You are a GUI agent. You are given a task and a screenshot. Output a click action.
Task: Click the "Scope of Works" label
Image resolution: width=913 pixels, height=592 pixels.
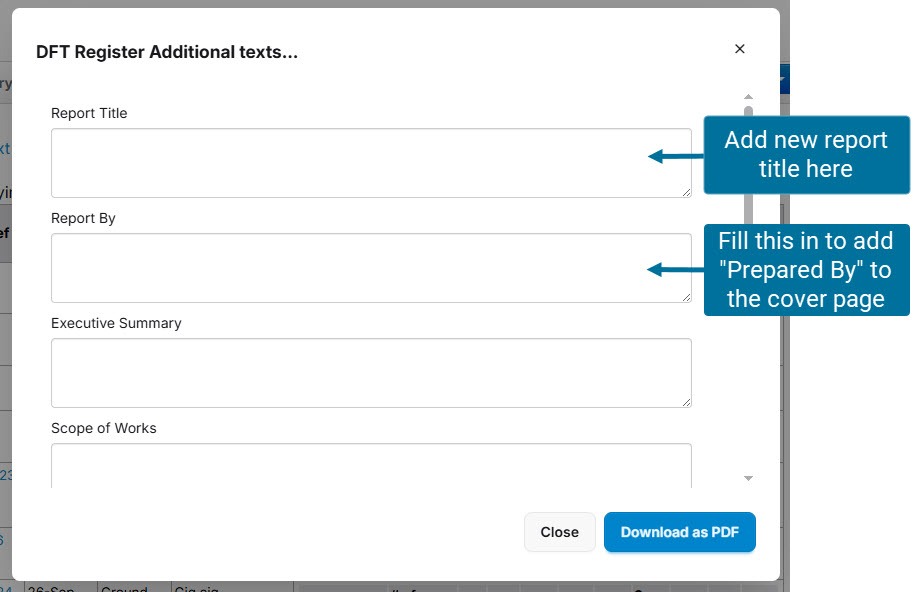(x=104, y=428)
